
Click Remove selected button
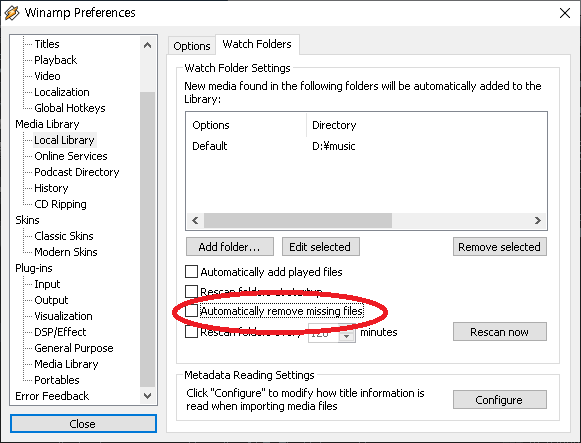499,247
